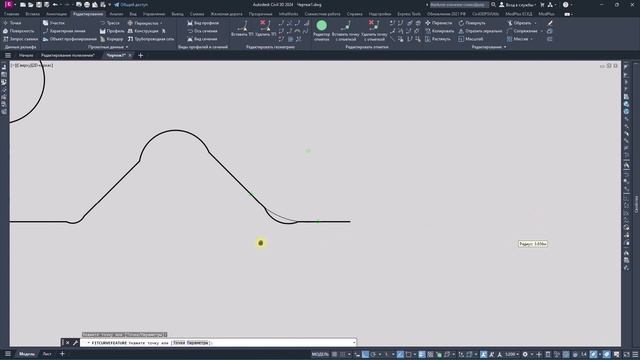Screen dimensions: 640x360
Task: Click the command line customize wrench icon
Action: click(x=75, y=343)
